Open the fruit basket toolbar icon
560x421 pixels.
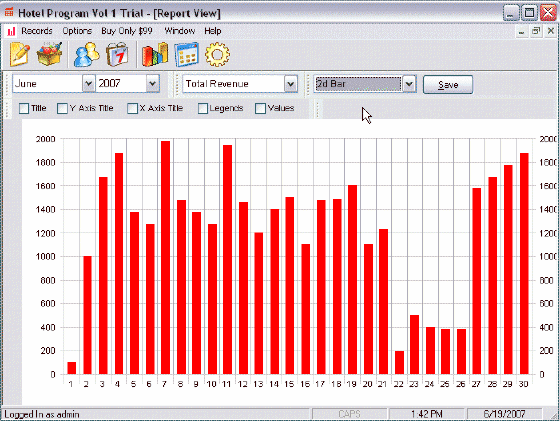click(50, 54)
